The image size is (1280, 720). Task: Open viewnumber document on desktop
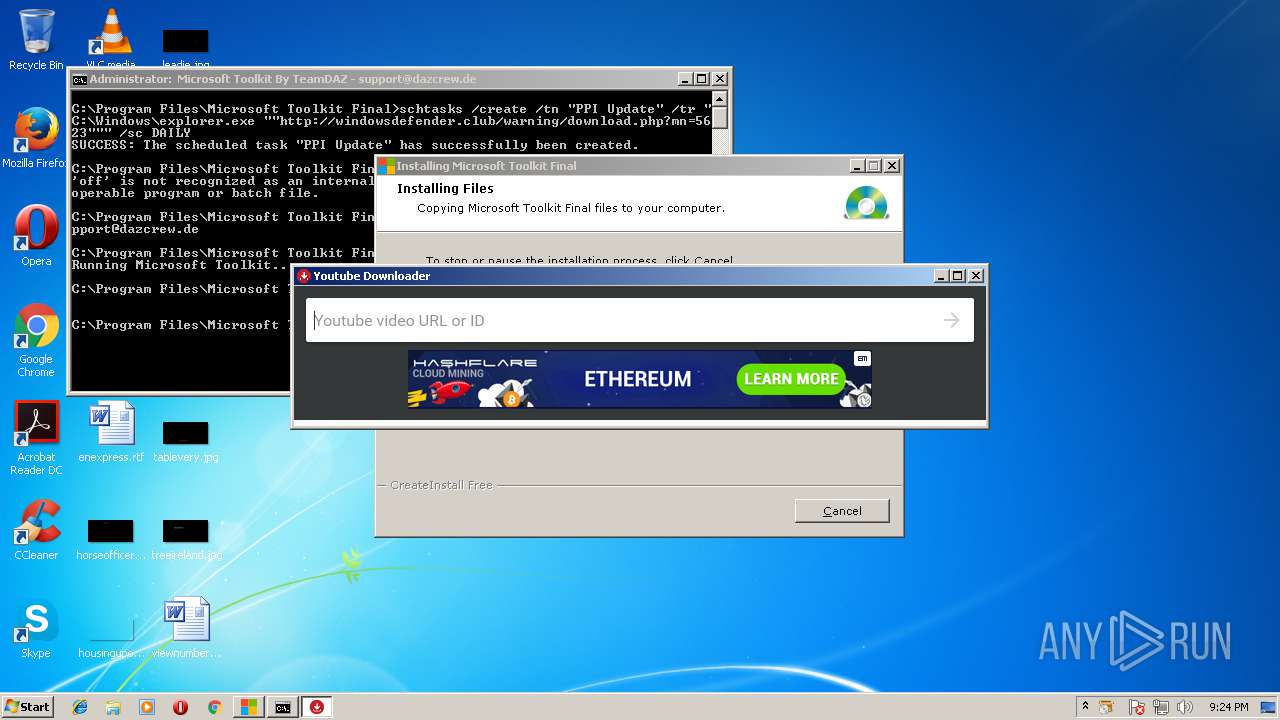[186, 628]
